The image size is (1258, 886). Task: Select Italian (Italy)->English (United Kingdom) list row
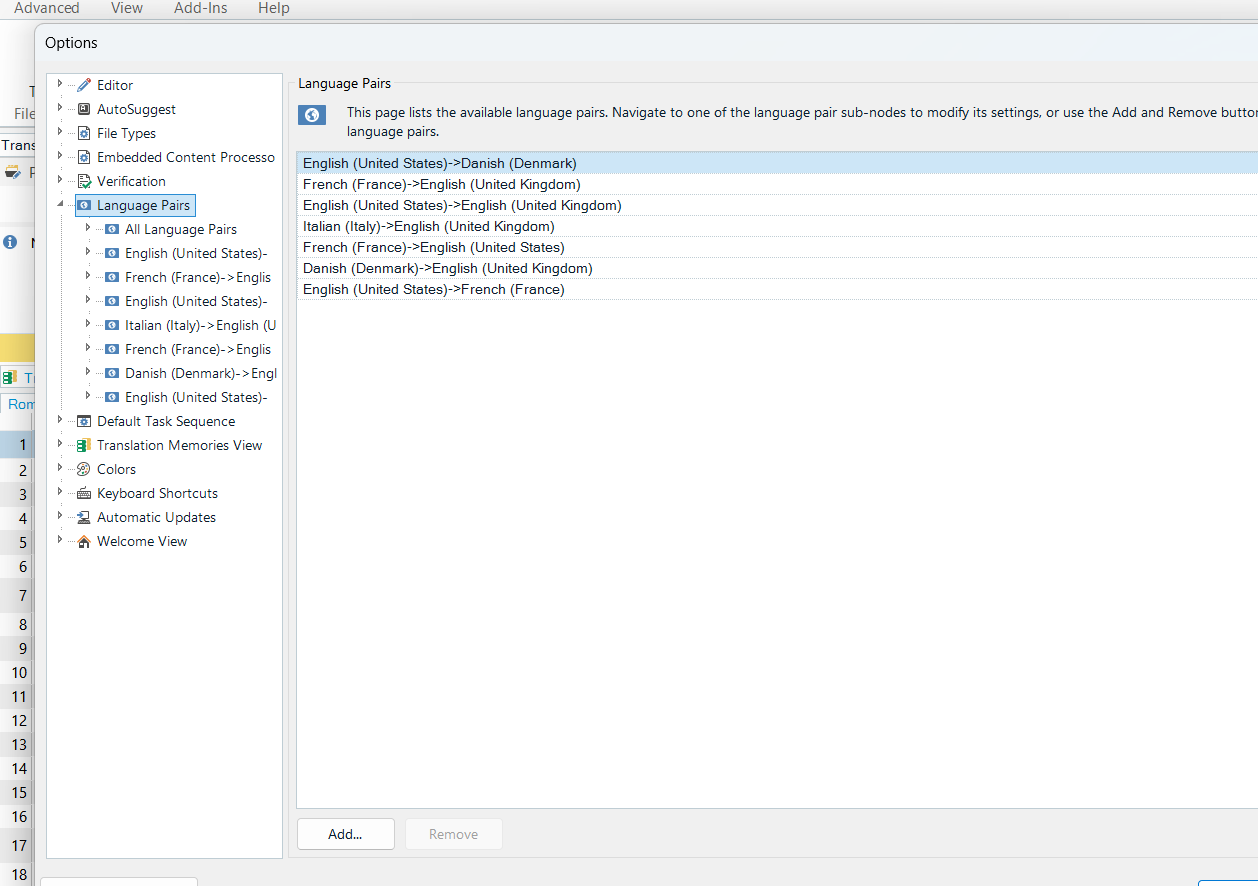[x=777, y=226]
